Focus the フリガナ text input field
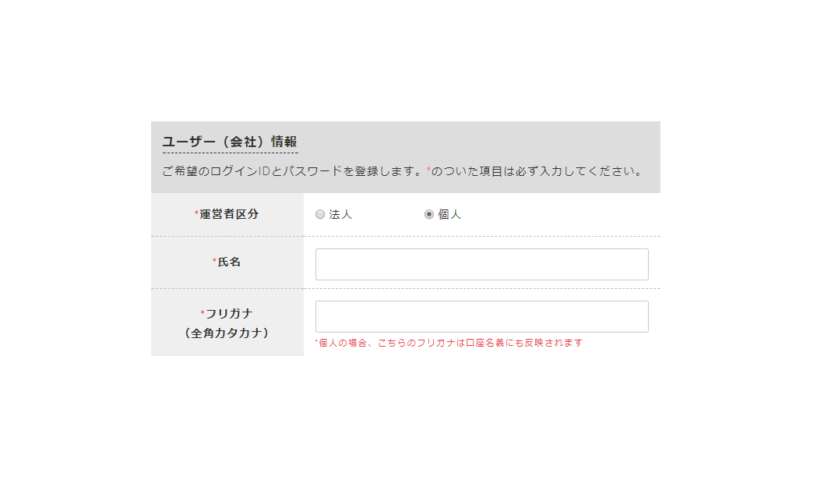Screen dimensions: 839x493 pos(481,316)
